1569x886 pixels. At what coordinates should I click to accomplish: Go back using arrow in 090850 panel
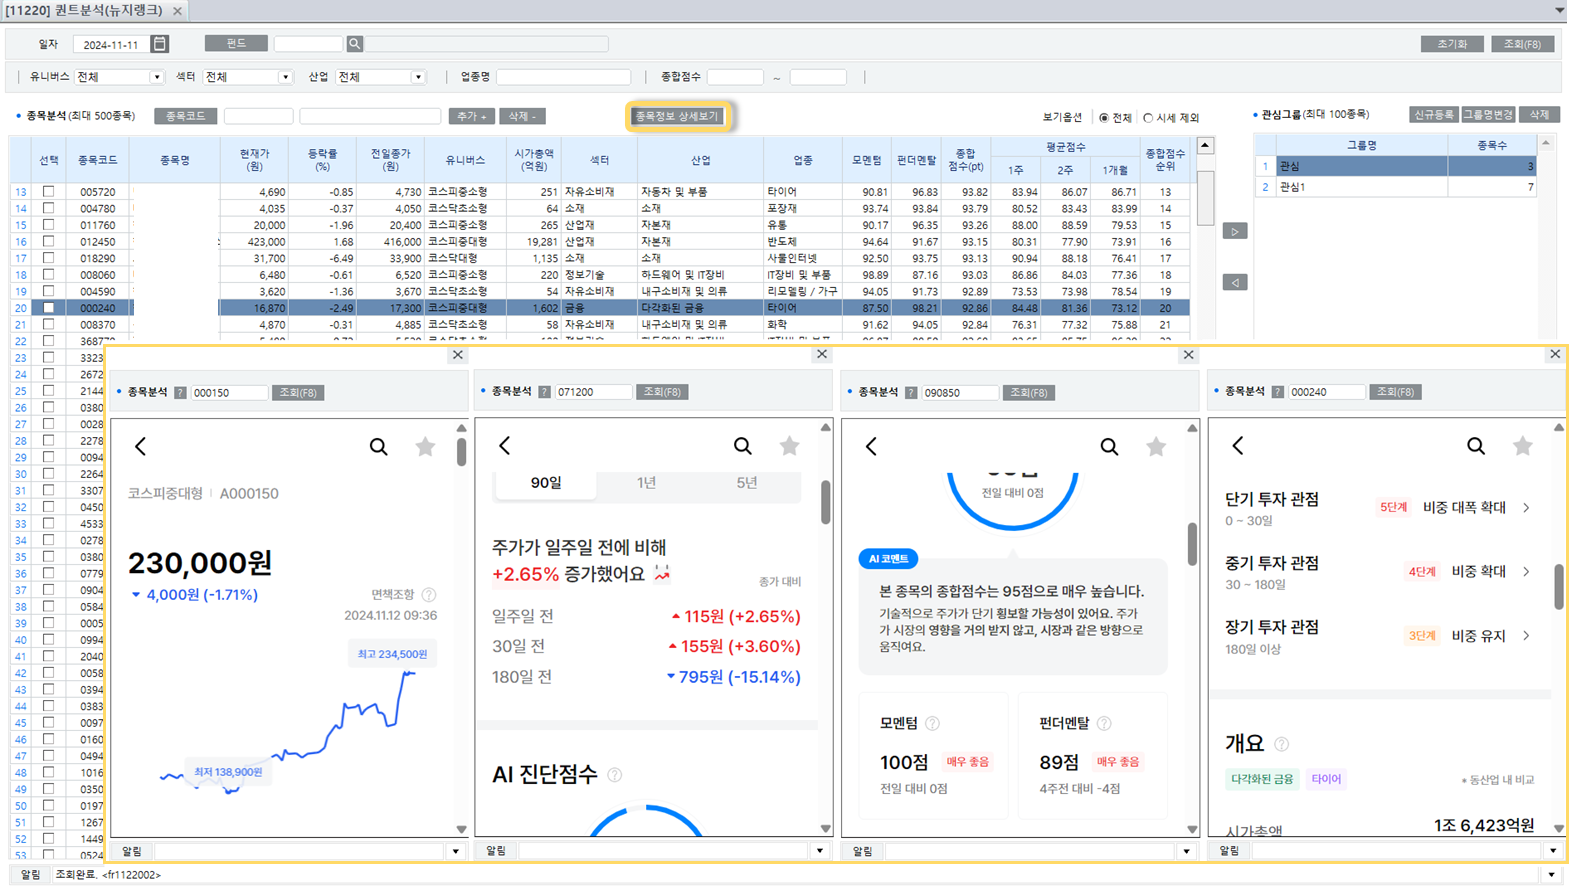coord(871,447)
